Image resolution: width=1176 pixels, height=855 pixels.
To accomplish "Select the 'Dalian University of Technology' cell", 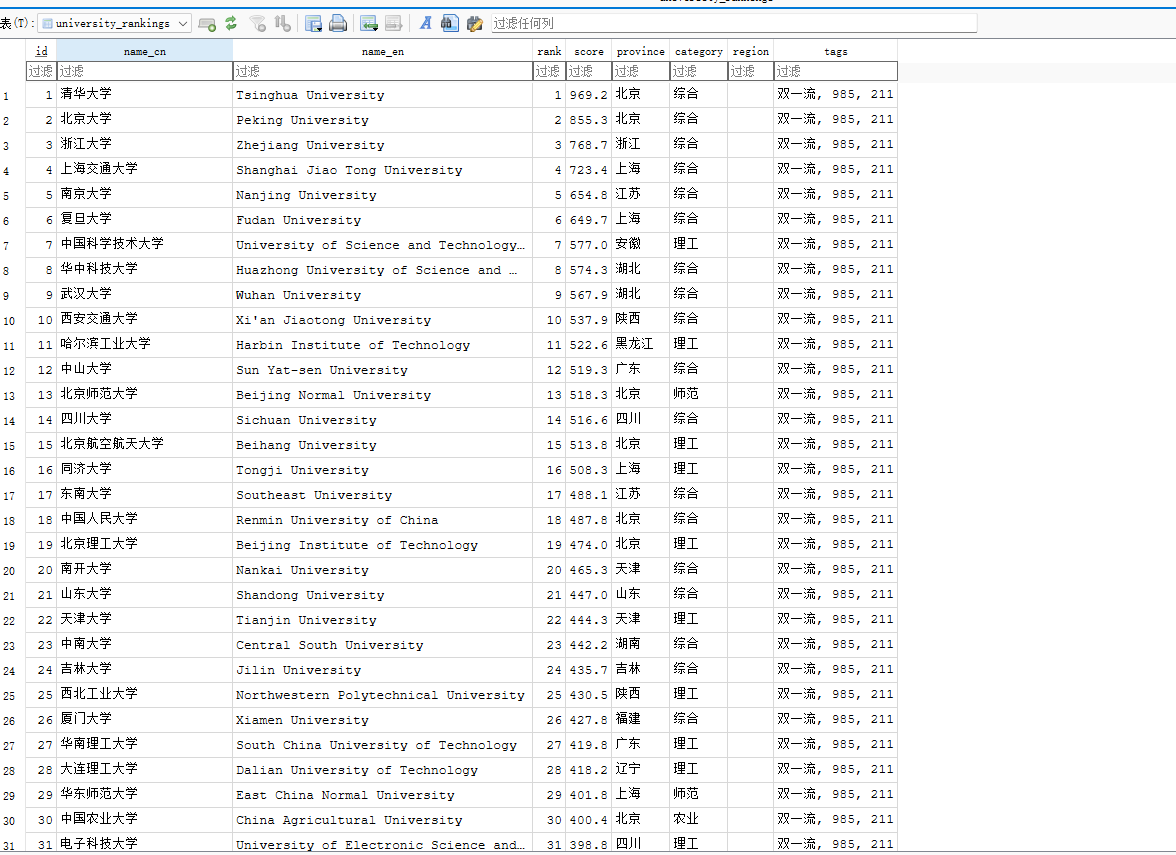I will [382, 770].
